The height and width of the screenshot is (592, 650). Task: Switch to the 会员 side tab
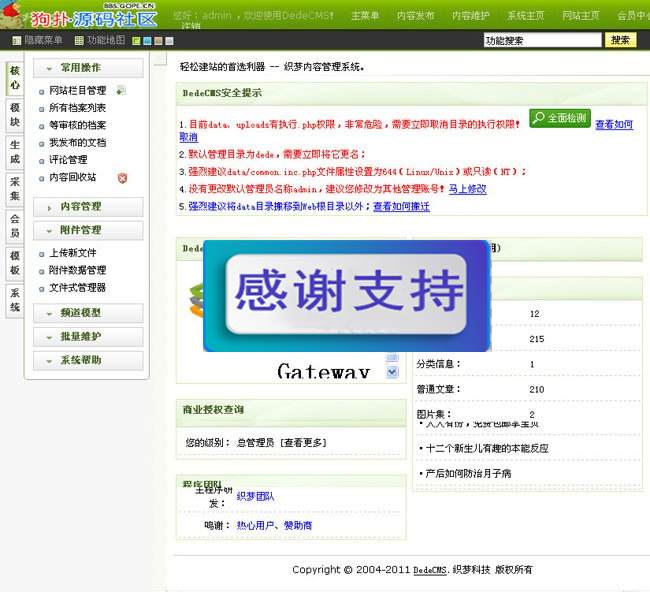[x=15, y=226]
